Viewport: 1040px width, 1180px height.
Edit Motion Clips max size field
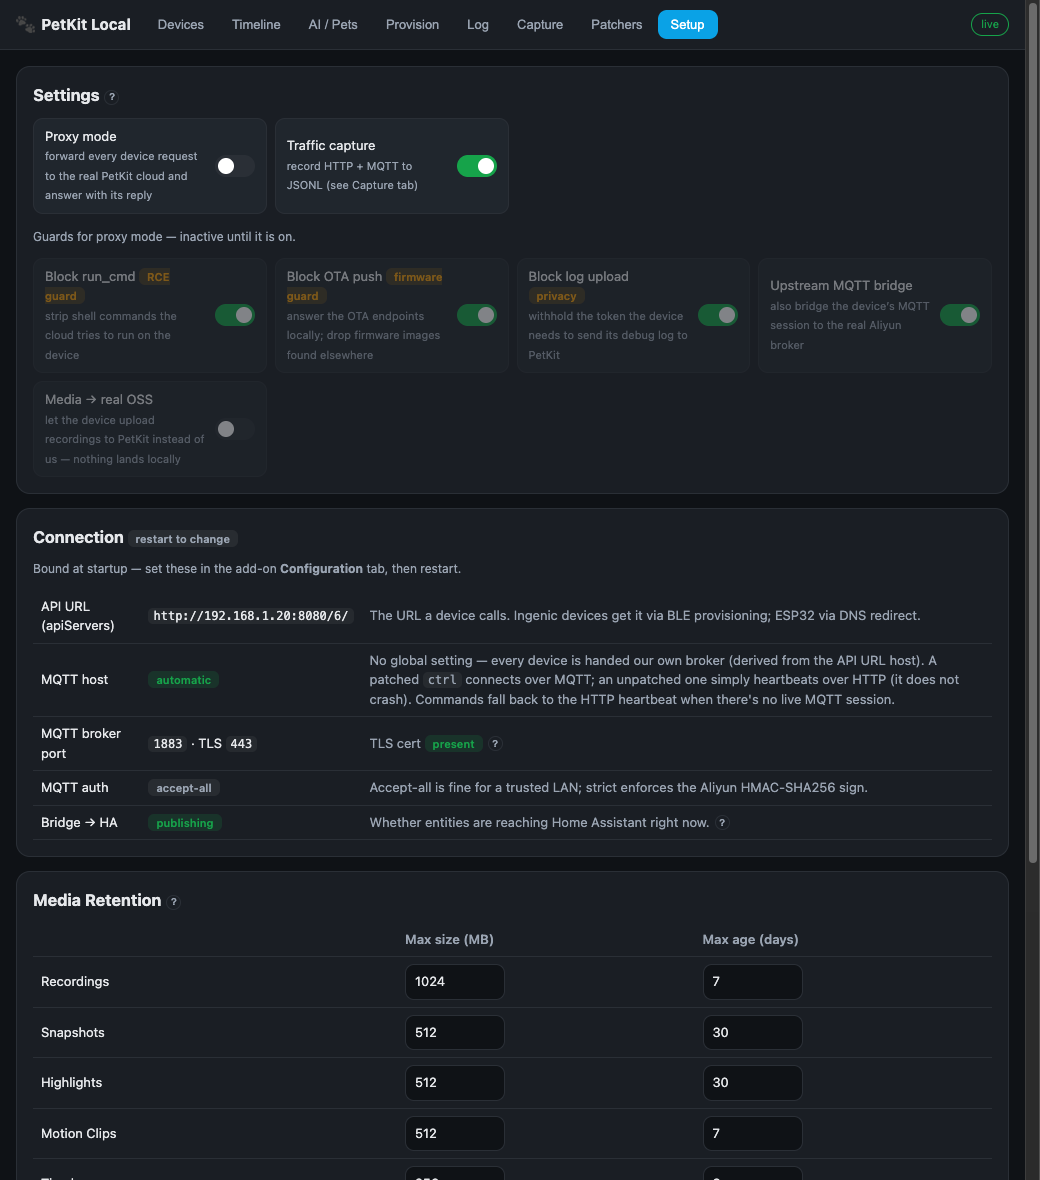pyautogui.click(x=455, y=1133)
